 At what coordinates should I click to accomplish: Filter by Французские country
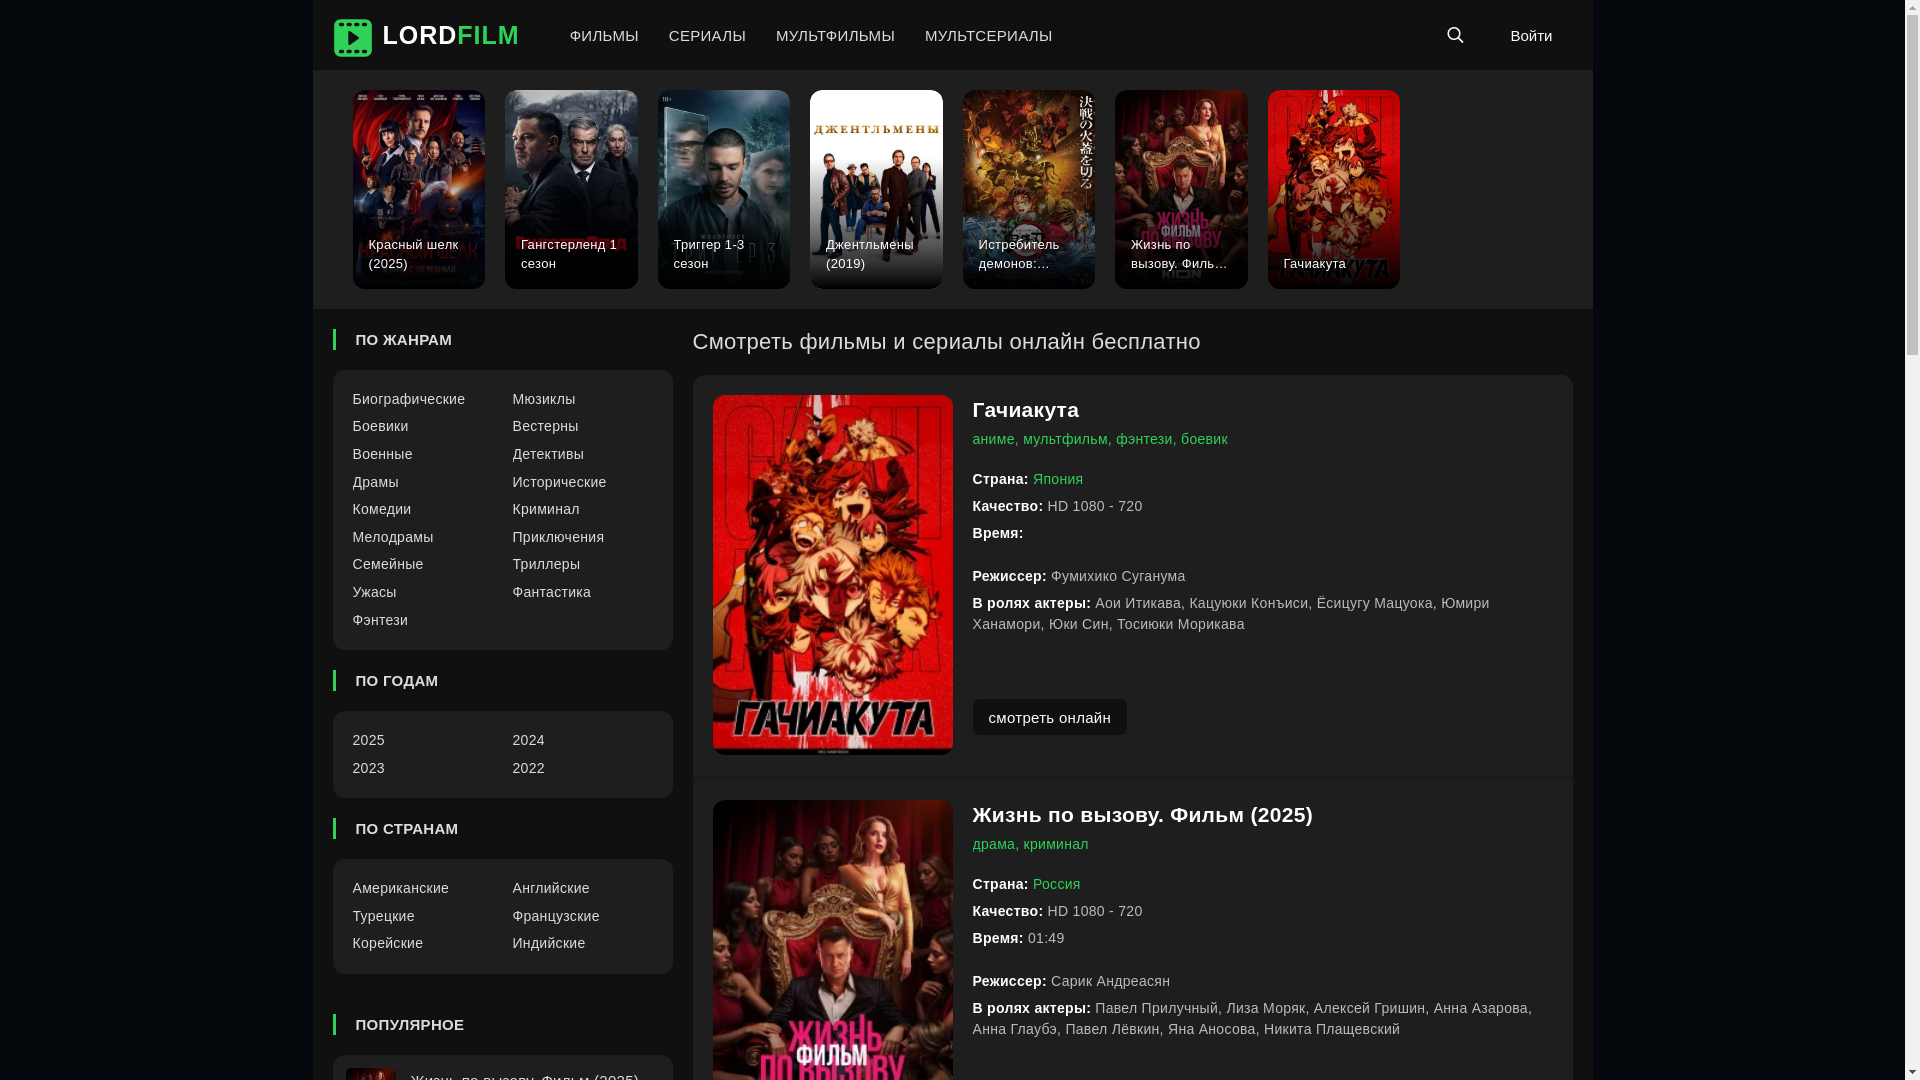[556, 916]
